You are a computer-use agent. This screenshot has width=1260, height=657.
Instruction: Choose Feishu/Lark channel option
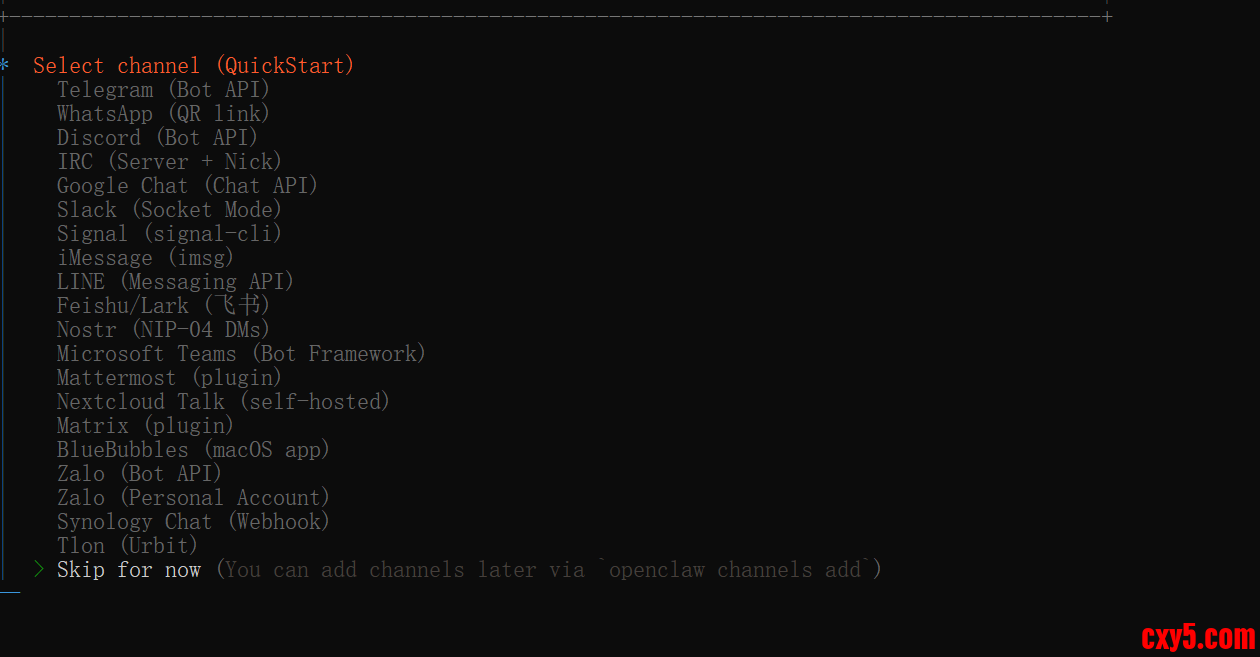pyautogui.click(x=163, y=306)
